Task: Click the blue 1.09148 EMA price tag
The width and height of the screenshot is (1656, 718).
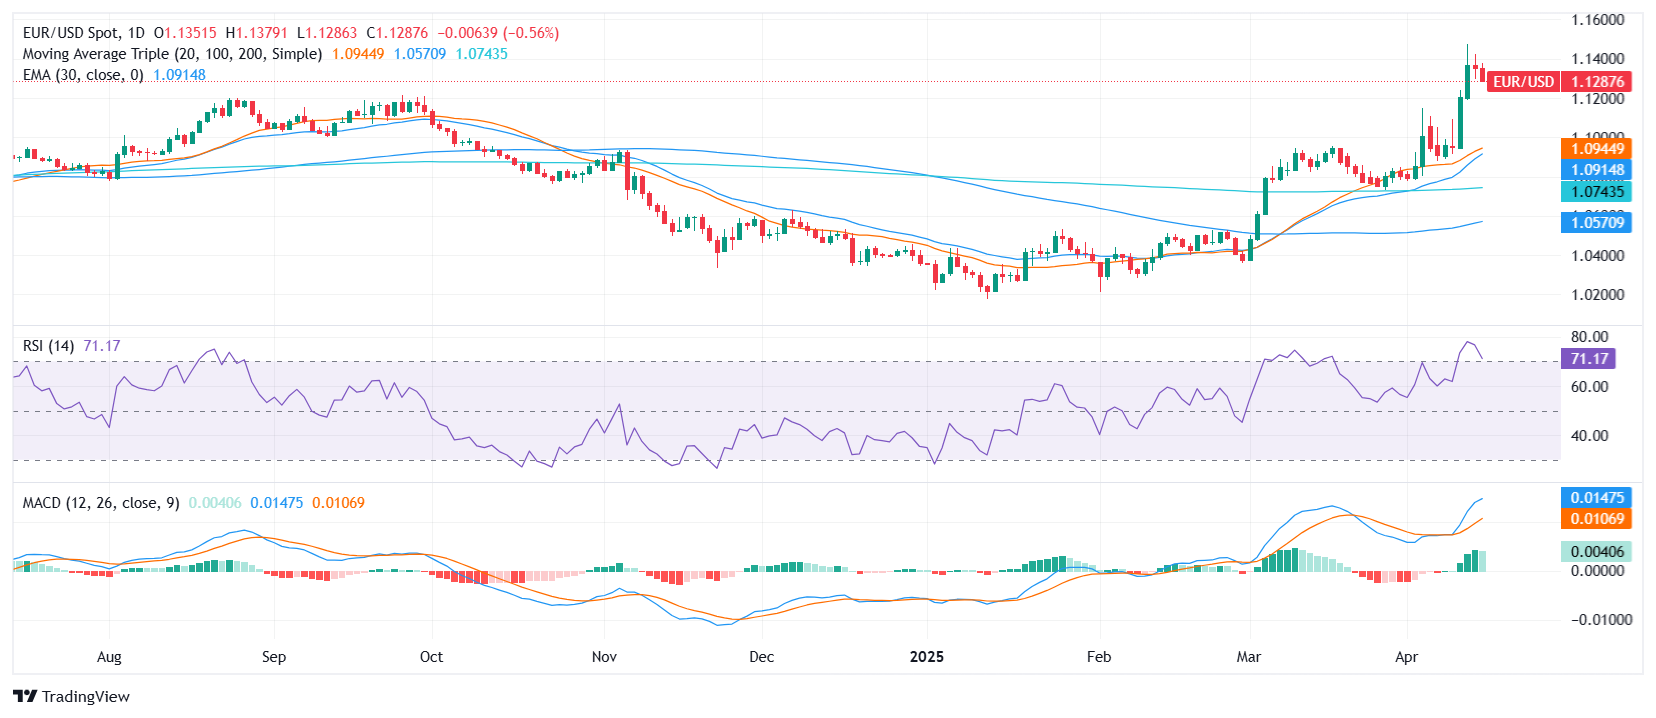Action: [1596, 170]
